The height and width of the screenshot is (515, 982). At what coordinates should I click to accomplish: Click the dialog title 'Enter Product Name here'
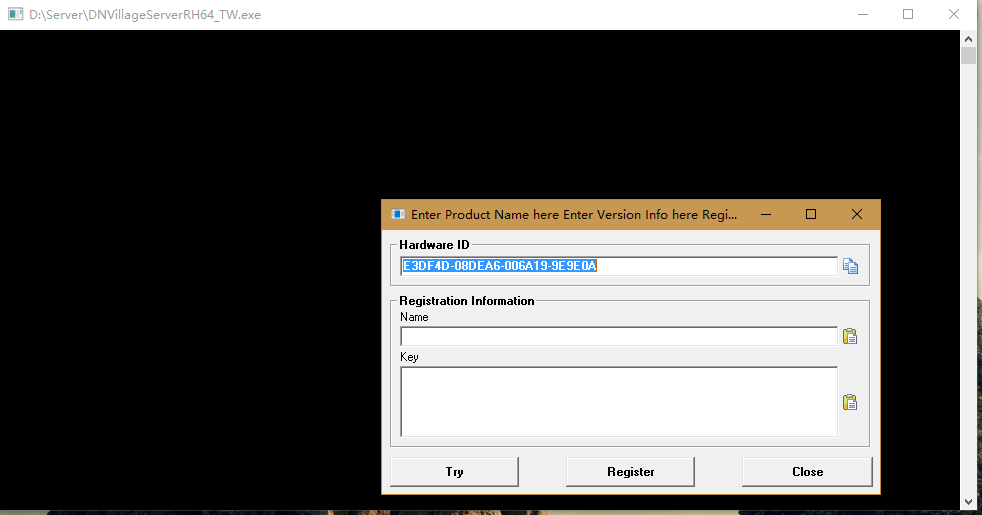coord(485,214)
